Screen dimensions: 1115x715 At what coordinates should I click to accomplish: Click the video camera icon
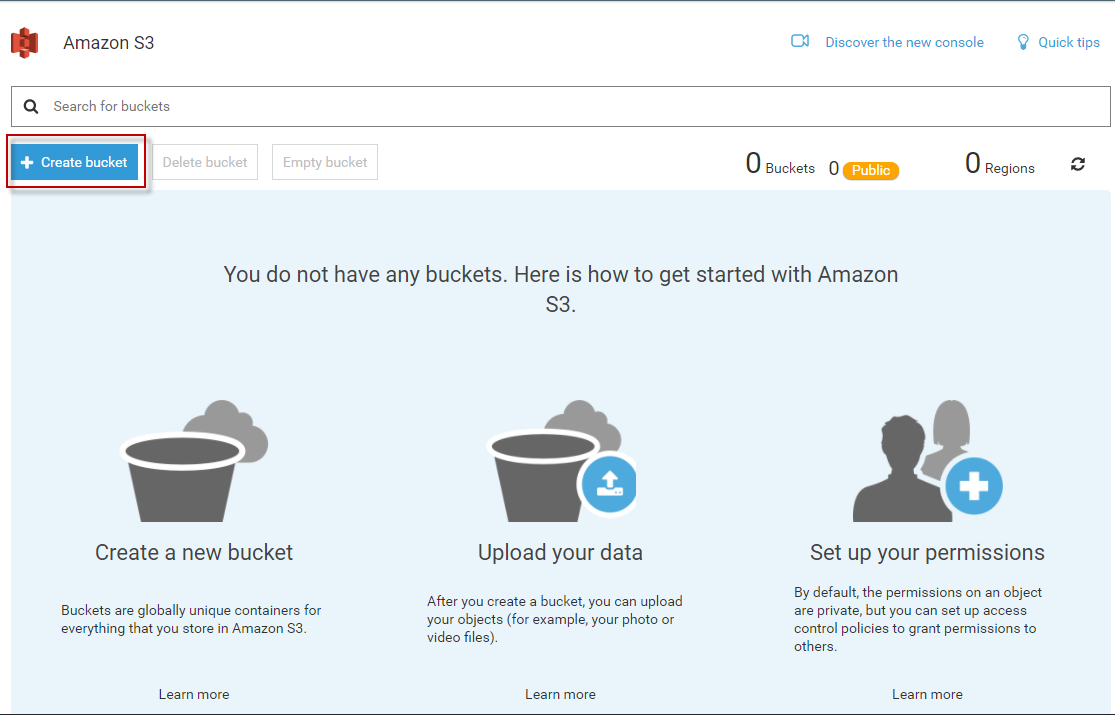800,42
